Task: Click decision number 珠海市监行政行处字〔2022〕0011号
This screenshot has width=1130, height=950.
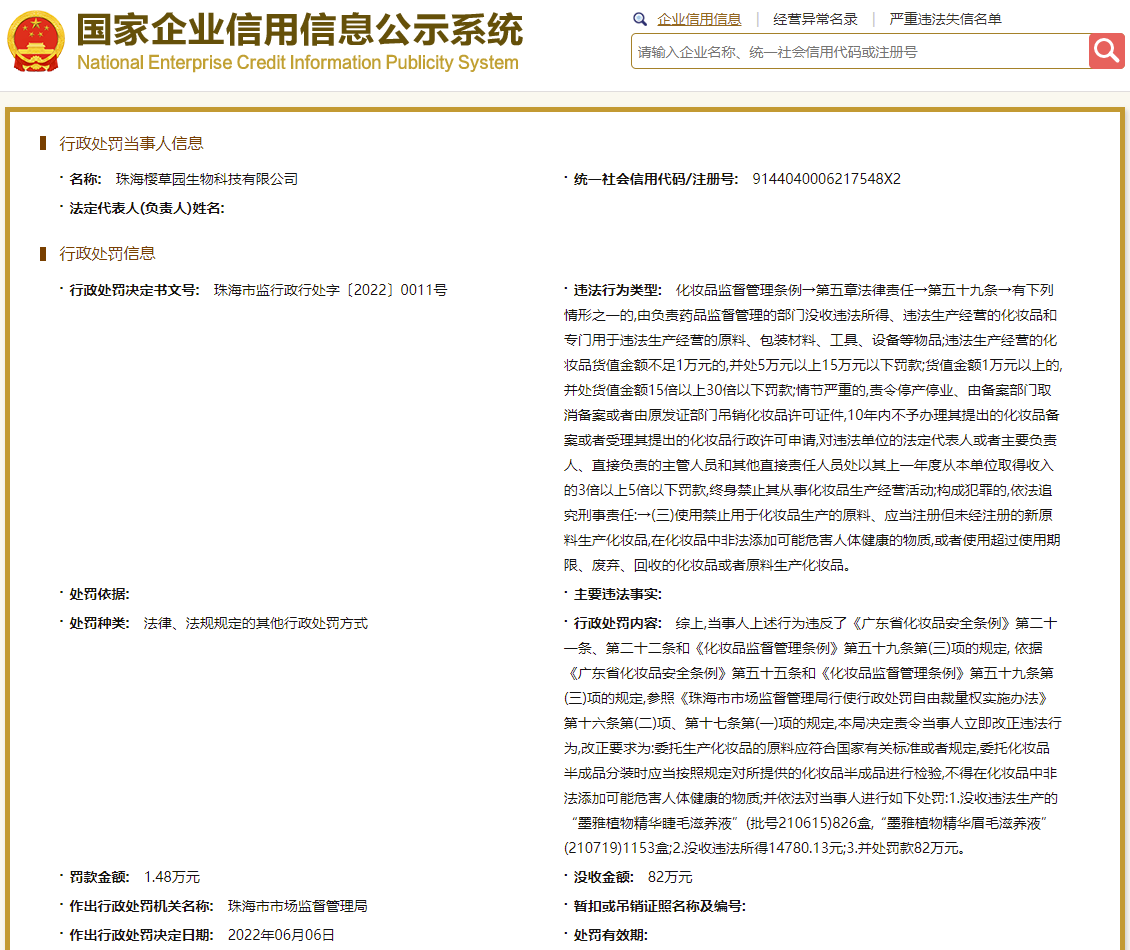Action: coord(331,290)
